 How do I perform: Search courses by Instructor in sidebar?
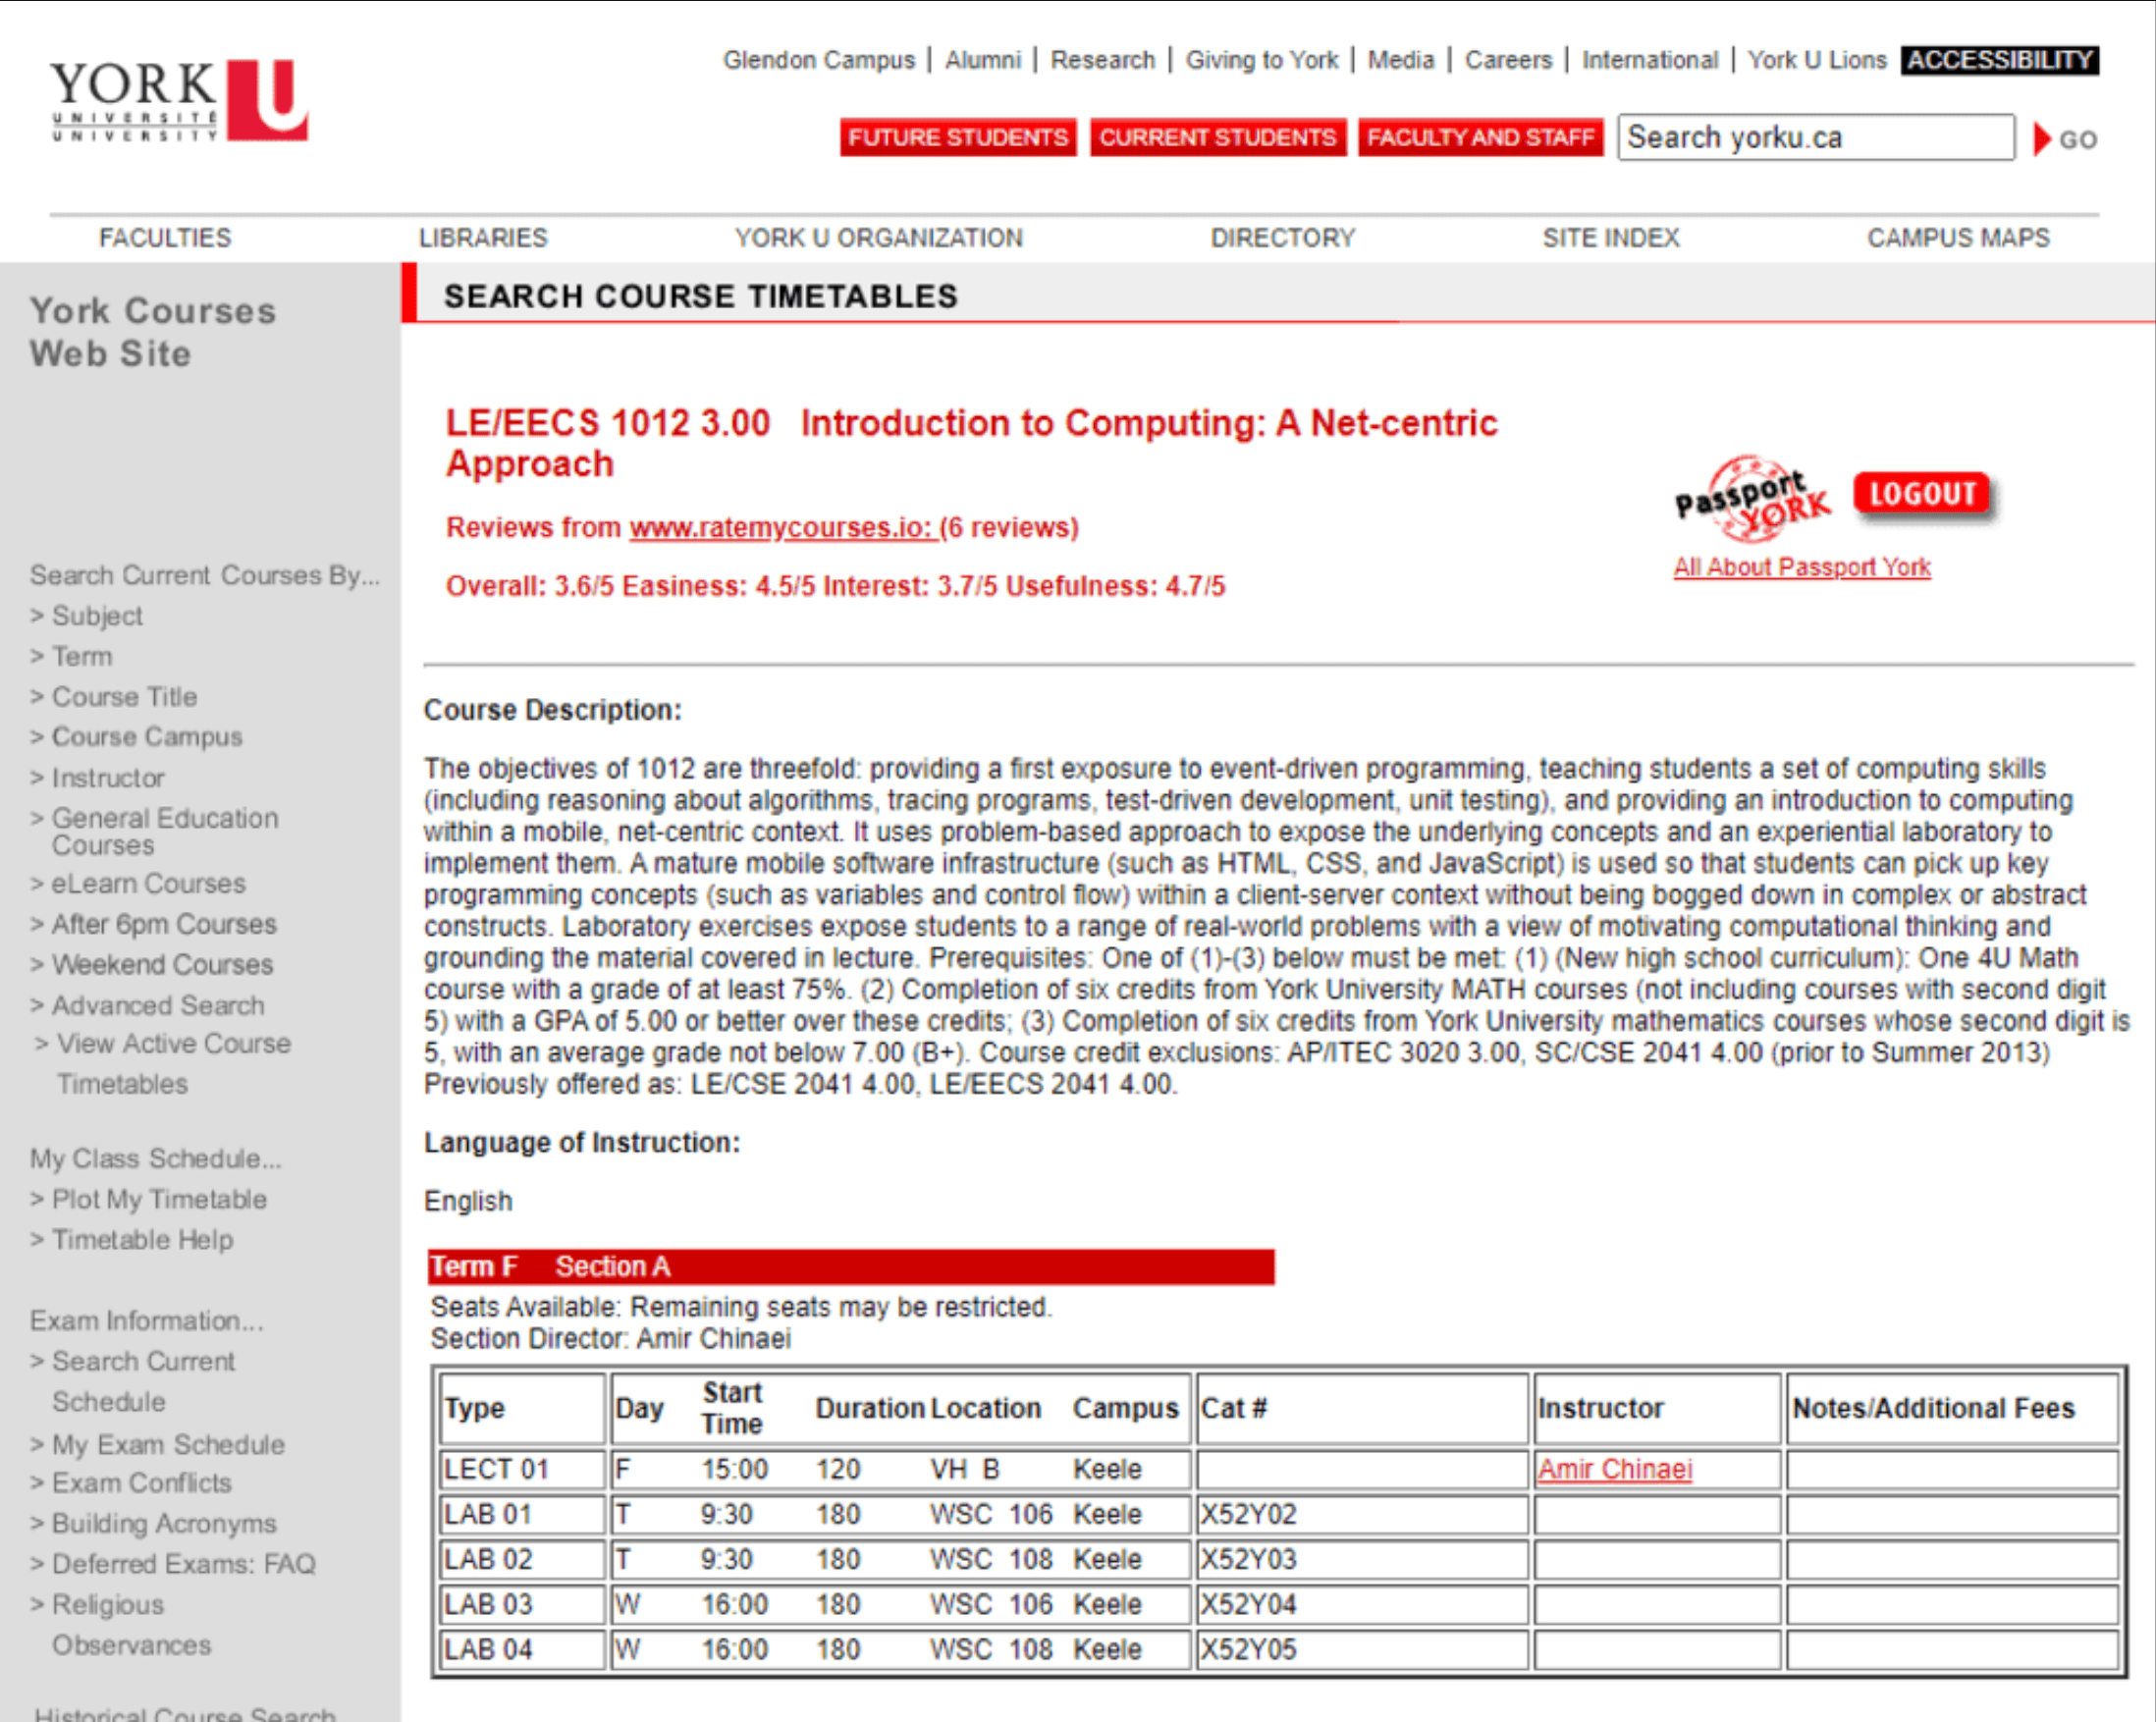108,778
